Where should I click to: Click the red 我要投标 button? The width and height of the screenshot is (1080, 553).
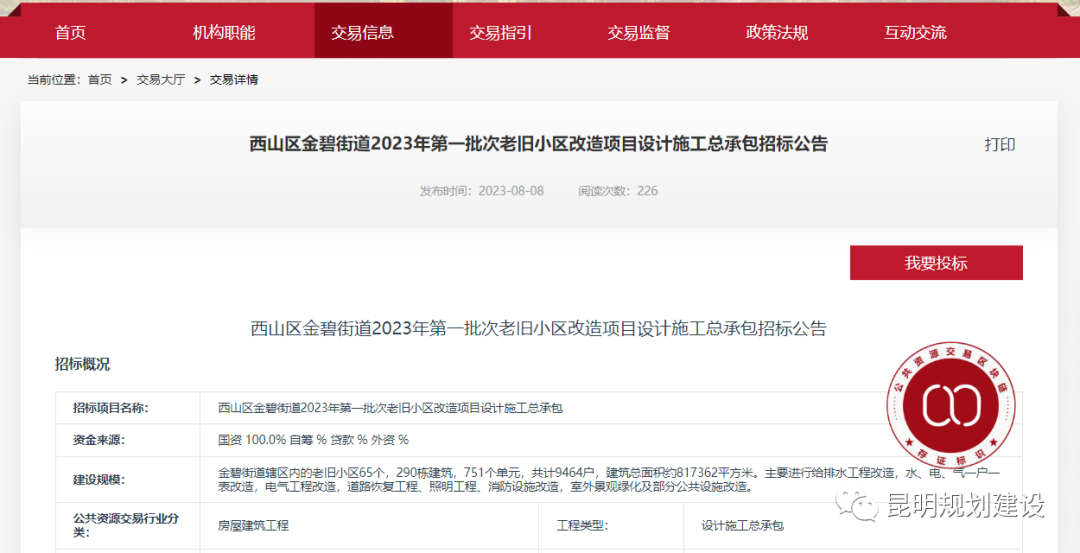coord(936,263)
